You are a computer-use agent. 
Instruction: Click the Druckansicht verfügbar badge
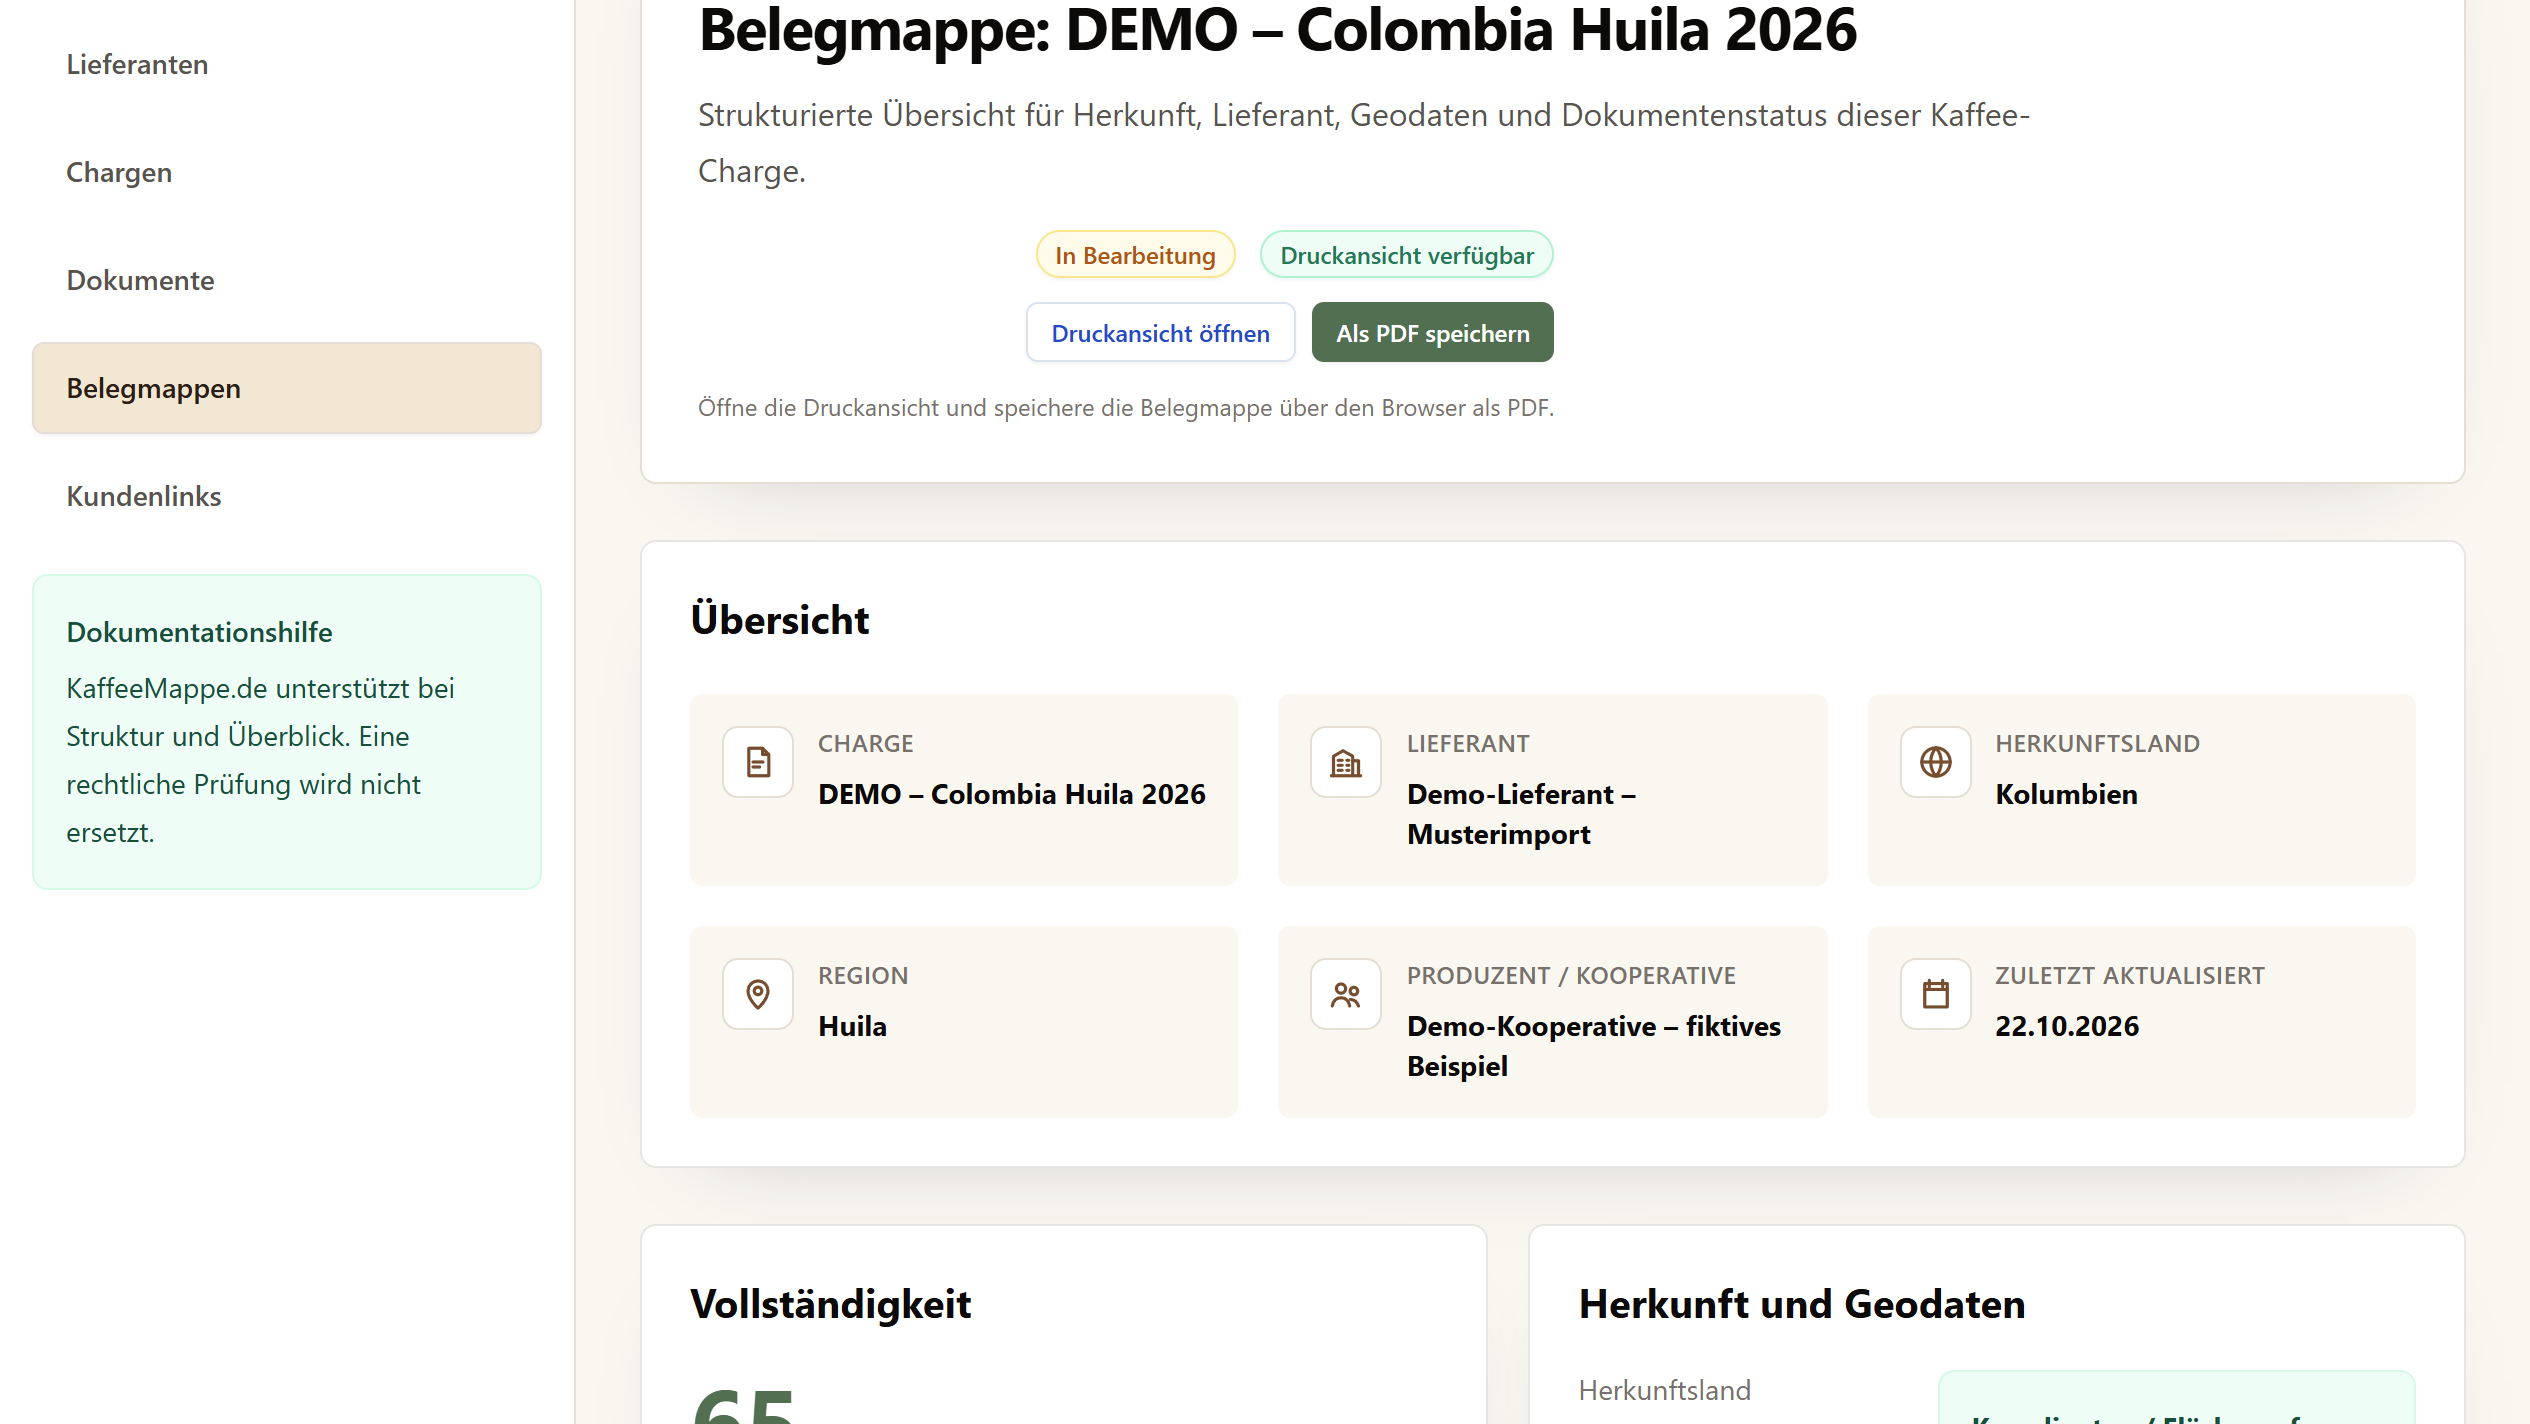[1406, 255]
